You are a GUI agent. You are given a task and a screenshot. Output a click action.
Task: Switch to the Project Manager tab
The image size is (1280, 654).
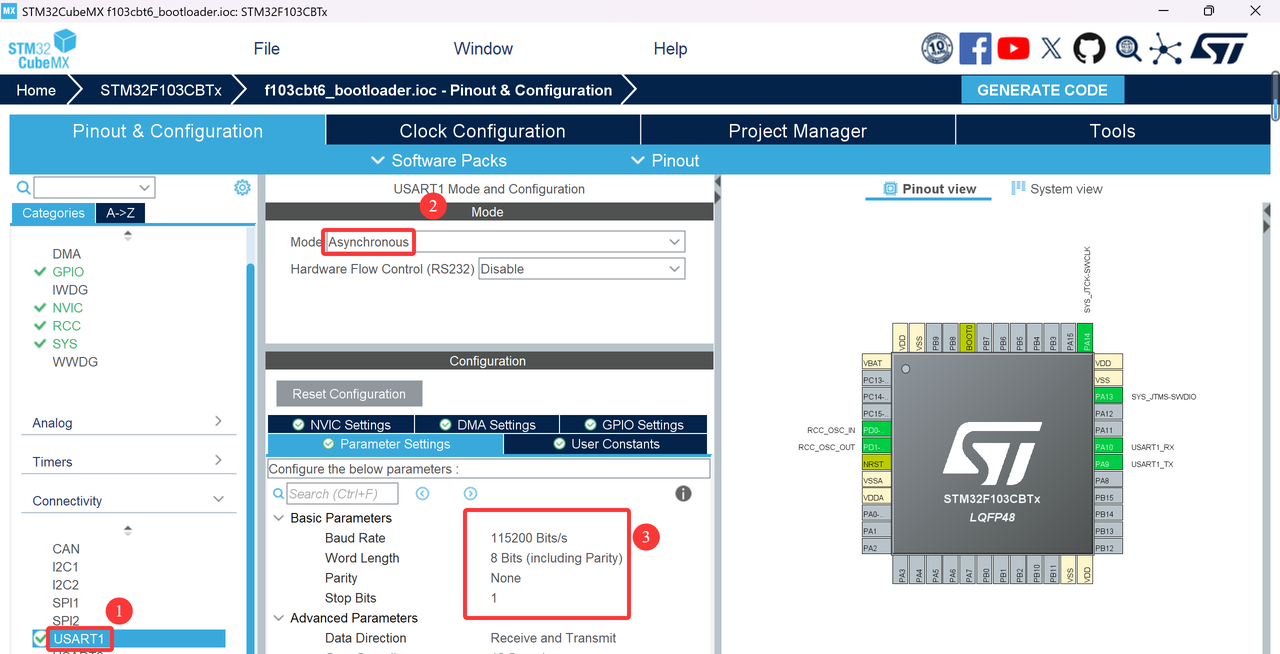(x=798, y=131)
